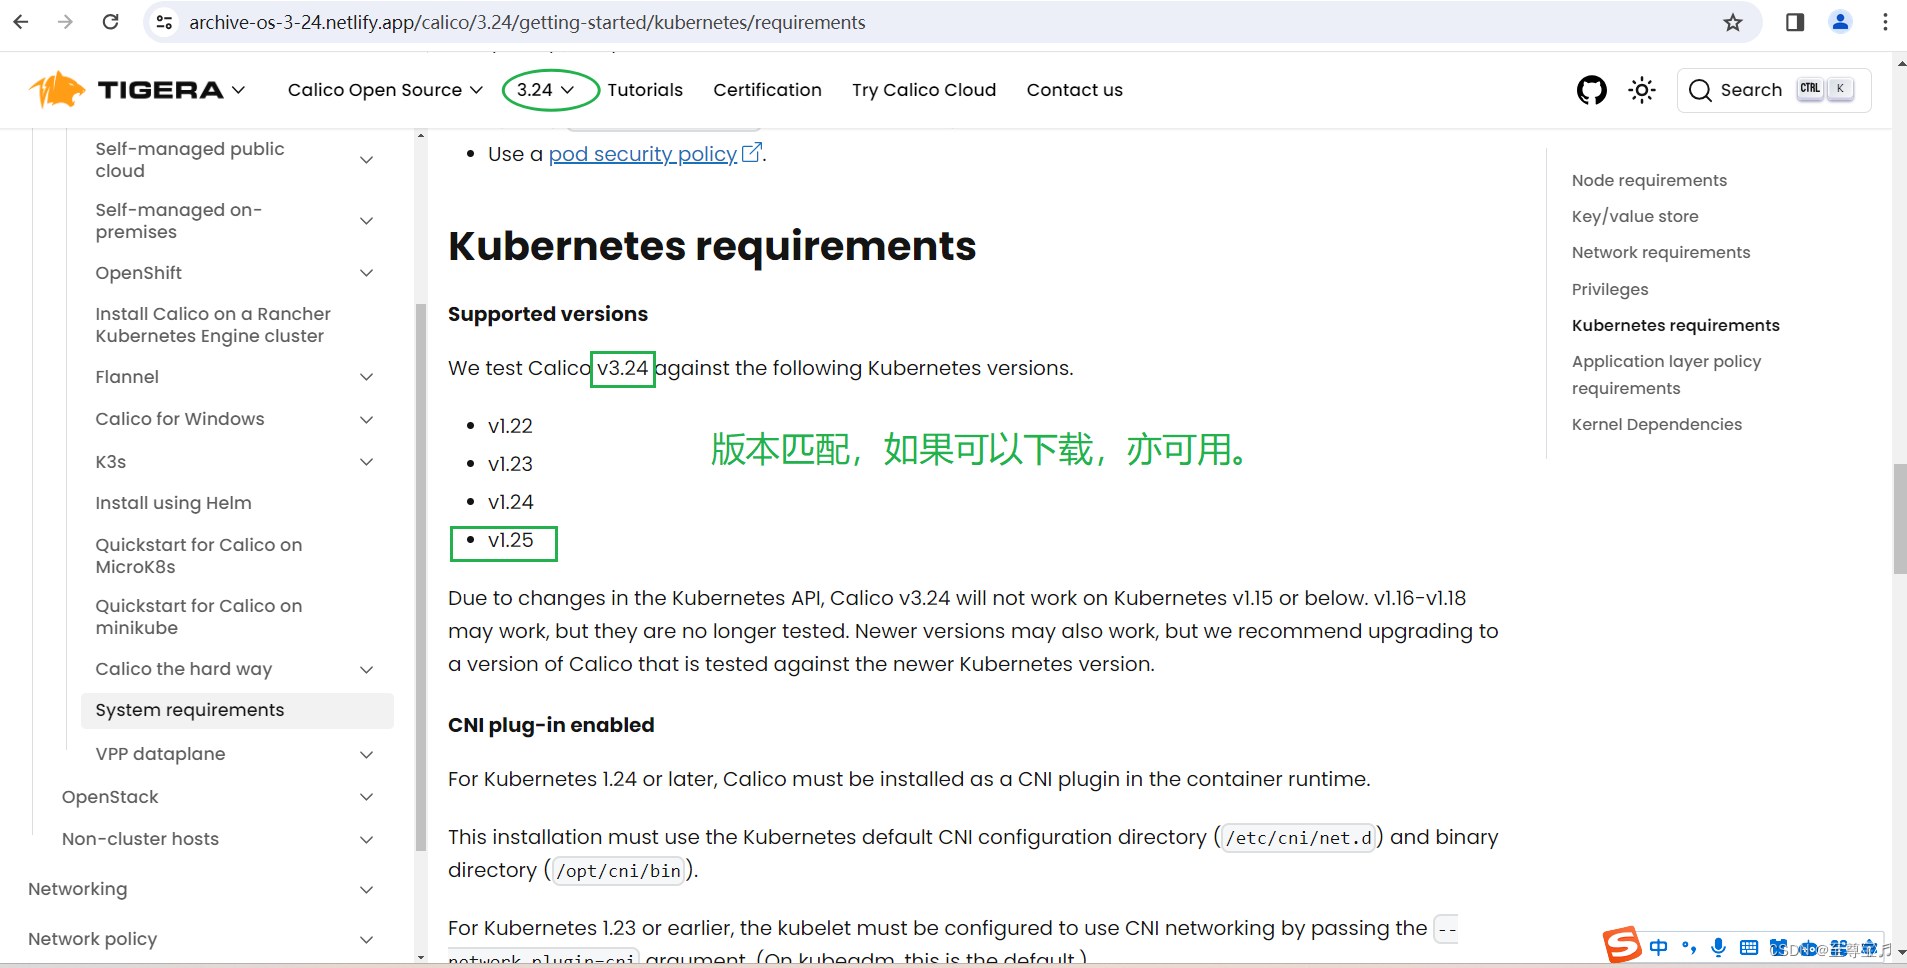Expand Calico for Windows section
Screen dimensions: 1907x968
pyautogui.click(x=367, y=419)
